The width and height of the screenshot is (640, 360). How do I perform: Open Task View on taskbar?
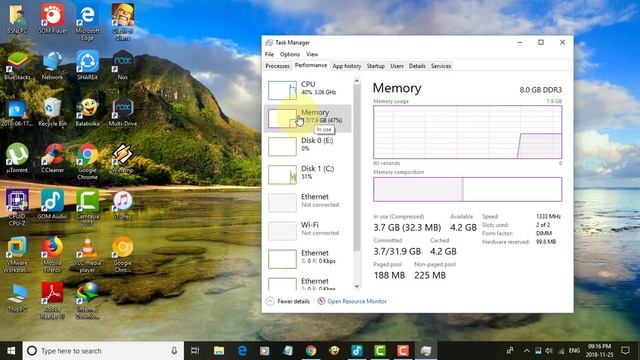(195, 351)
